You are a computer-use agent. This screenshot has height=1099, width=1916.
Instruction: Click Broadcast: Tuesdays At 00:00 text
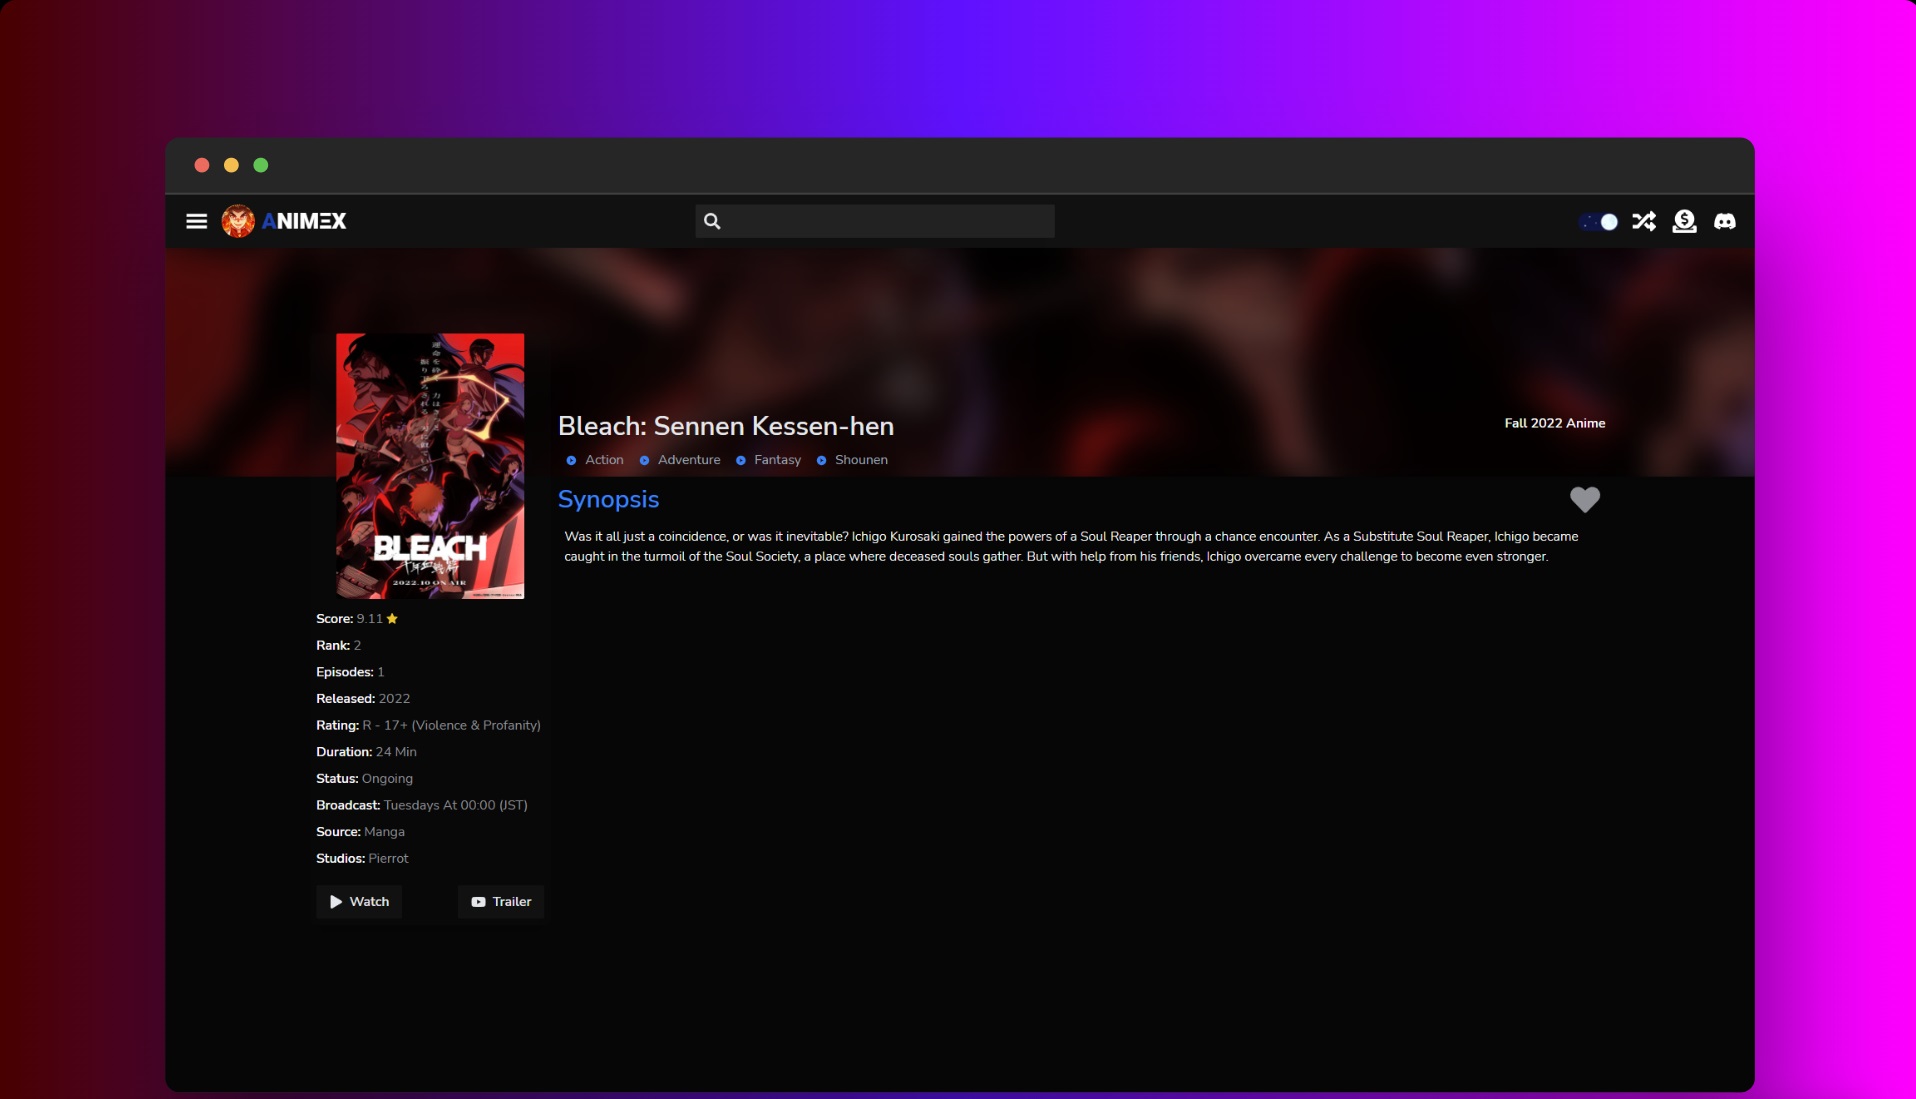click(422, 805)
